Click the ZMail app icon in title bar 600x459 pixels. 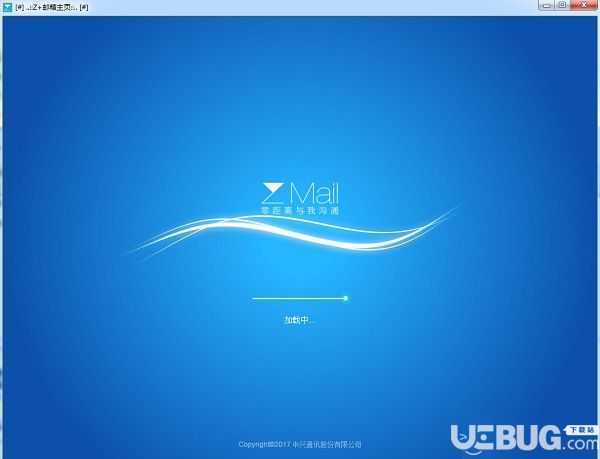coord(7,7)
